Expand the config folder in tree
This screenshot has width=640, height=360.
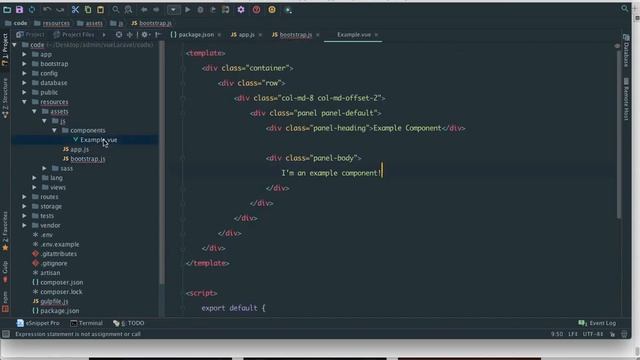(24, 73)
